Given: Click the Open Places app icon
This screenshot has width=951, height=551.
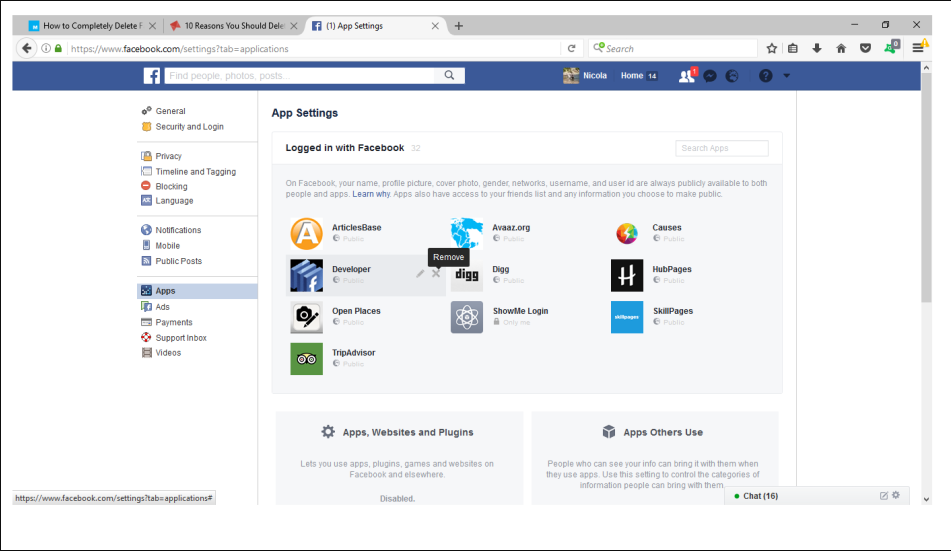Looking at the screenshot, I should 306,317.
